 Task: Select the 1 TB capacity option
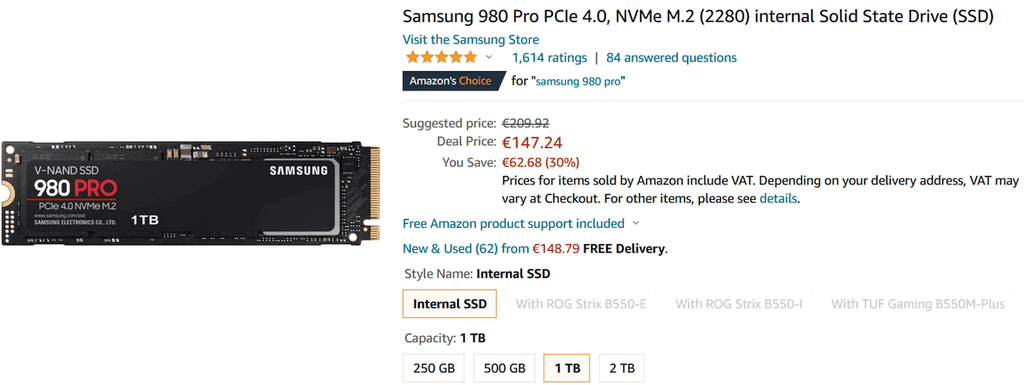[x=567, y=368]
